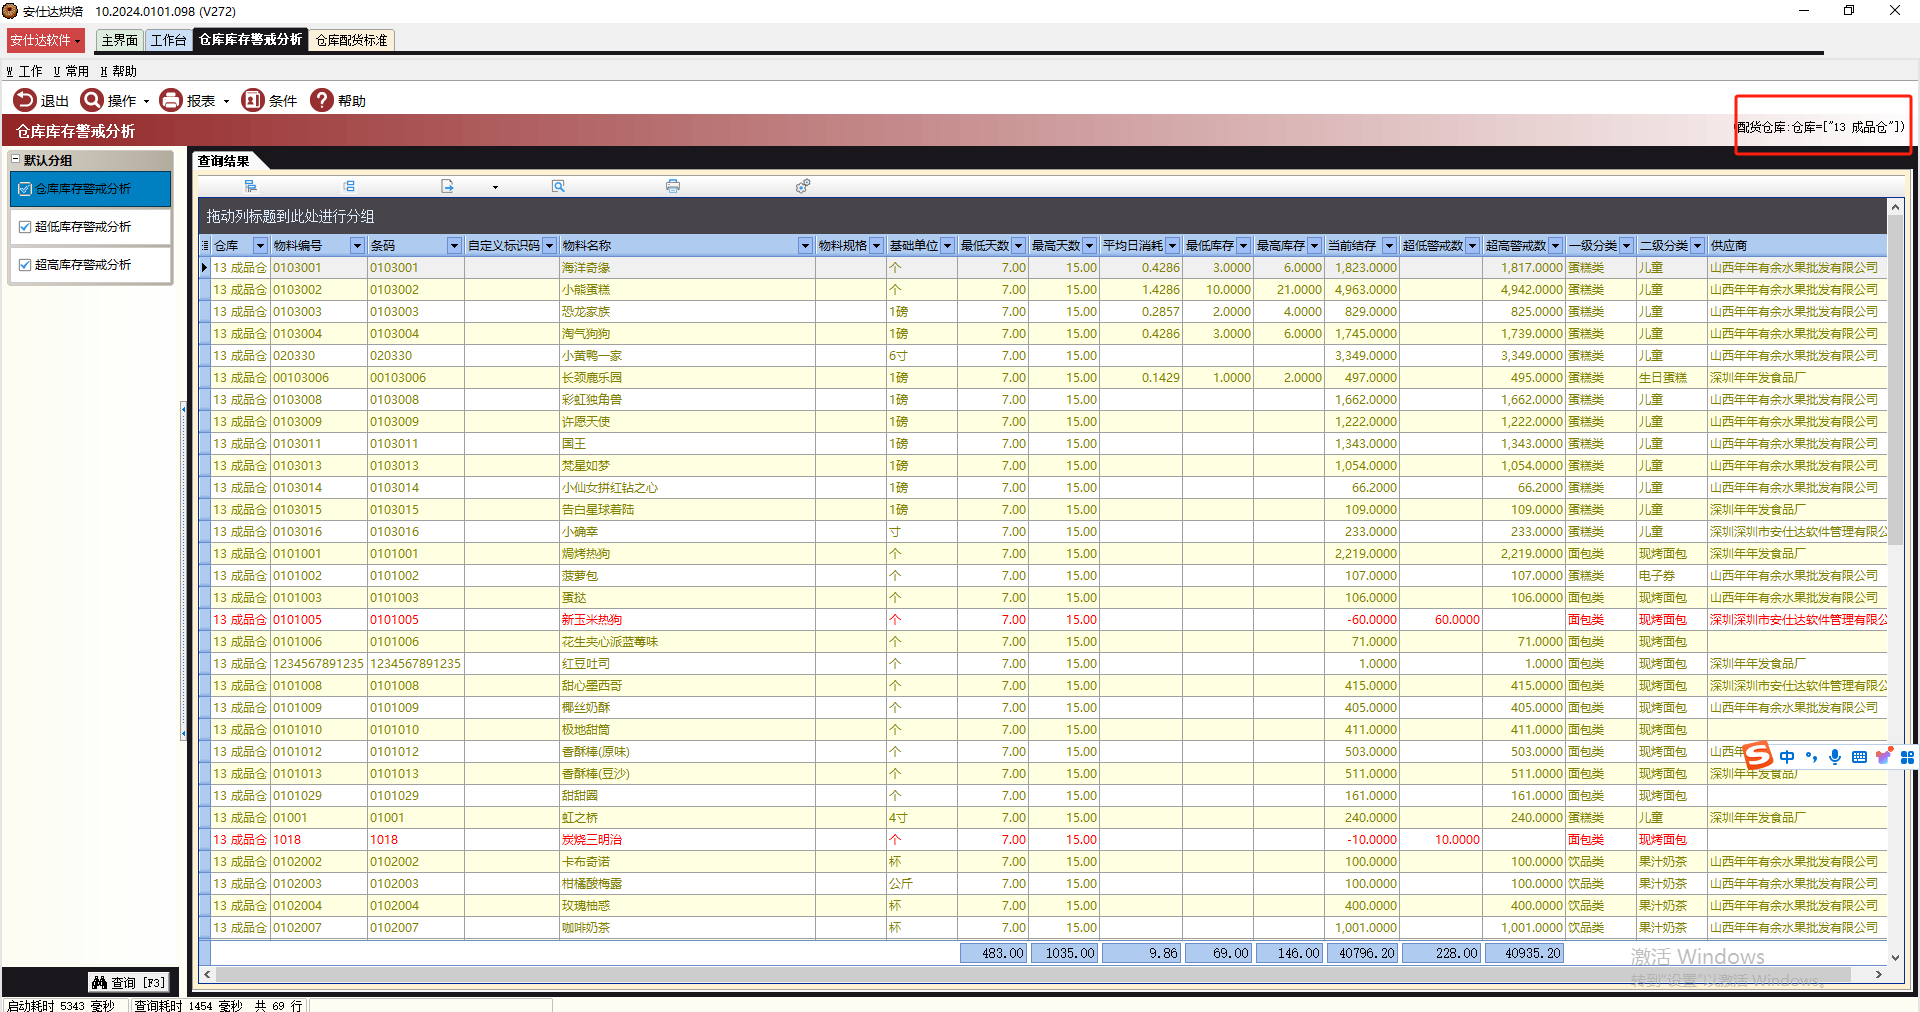Open the 自定义标识码 column filter dropdown
Screen dimensions: 1920x1012
coord(549,246)
